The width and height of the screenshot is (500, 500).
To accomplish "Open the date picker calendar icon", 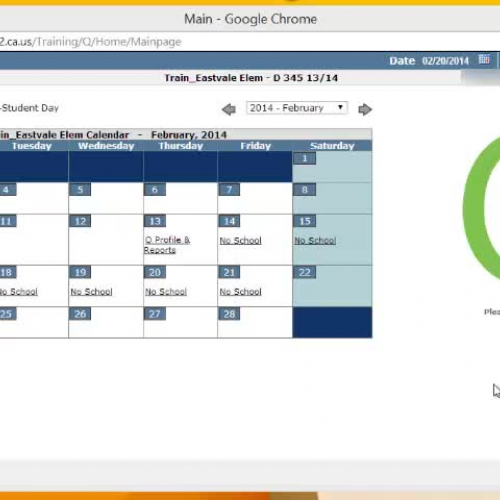I will click(x=484, y=60).
